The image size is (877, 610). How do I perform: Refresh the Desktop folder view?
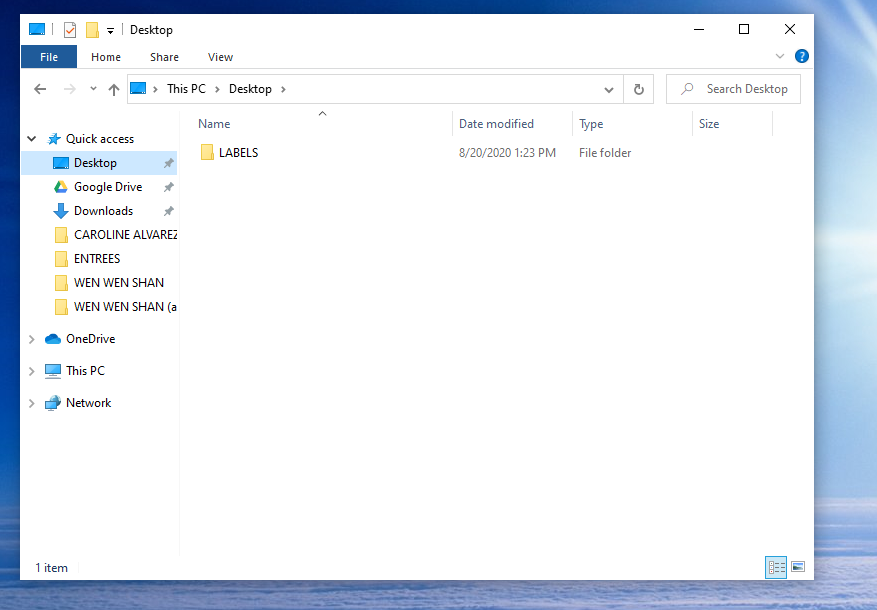[639, 89]
